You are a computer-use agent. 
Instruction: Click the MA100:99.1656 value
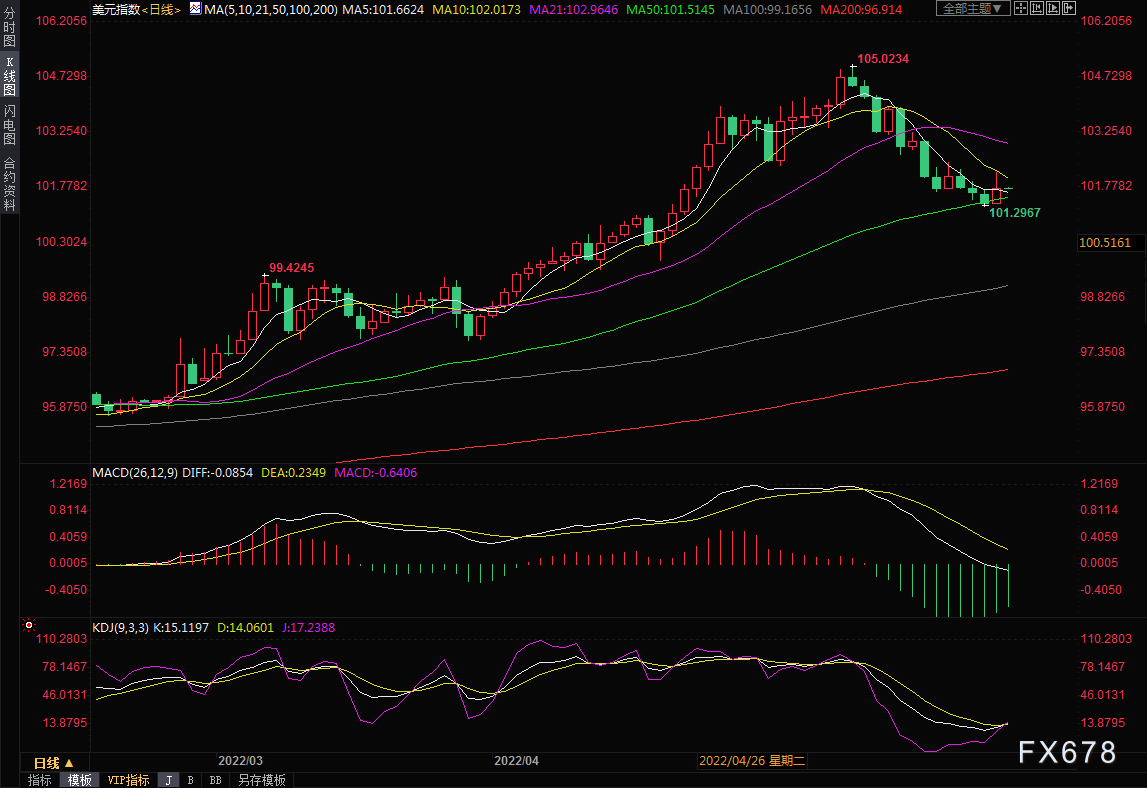[x=767, y=10]
